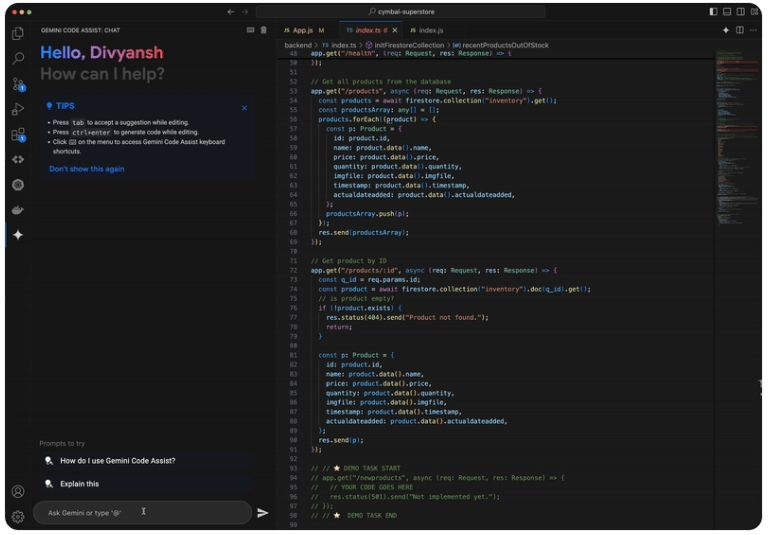Open the editor More Actions ellipsis menu
770x535 pixels.
753,31
